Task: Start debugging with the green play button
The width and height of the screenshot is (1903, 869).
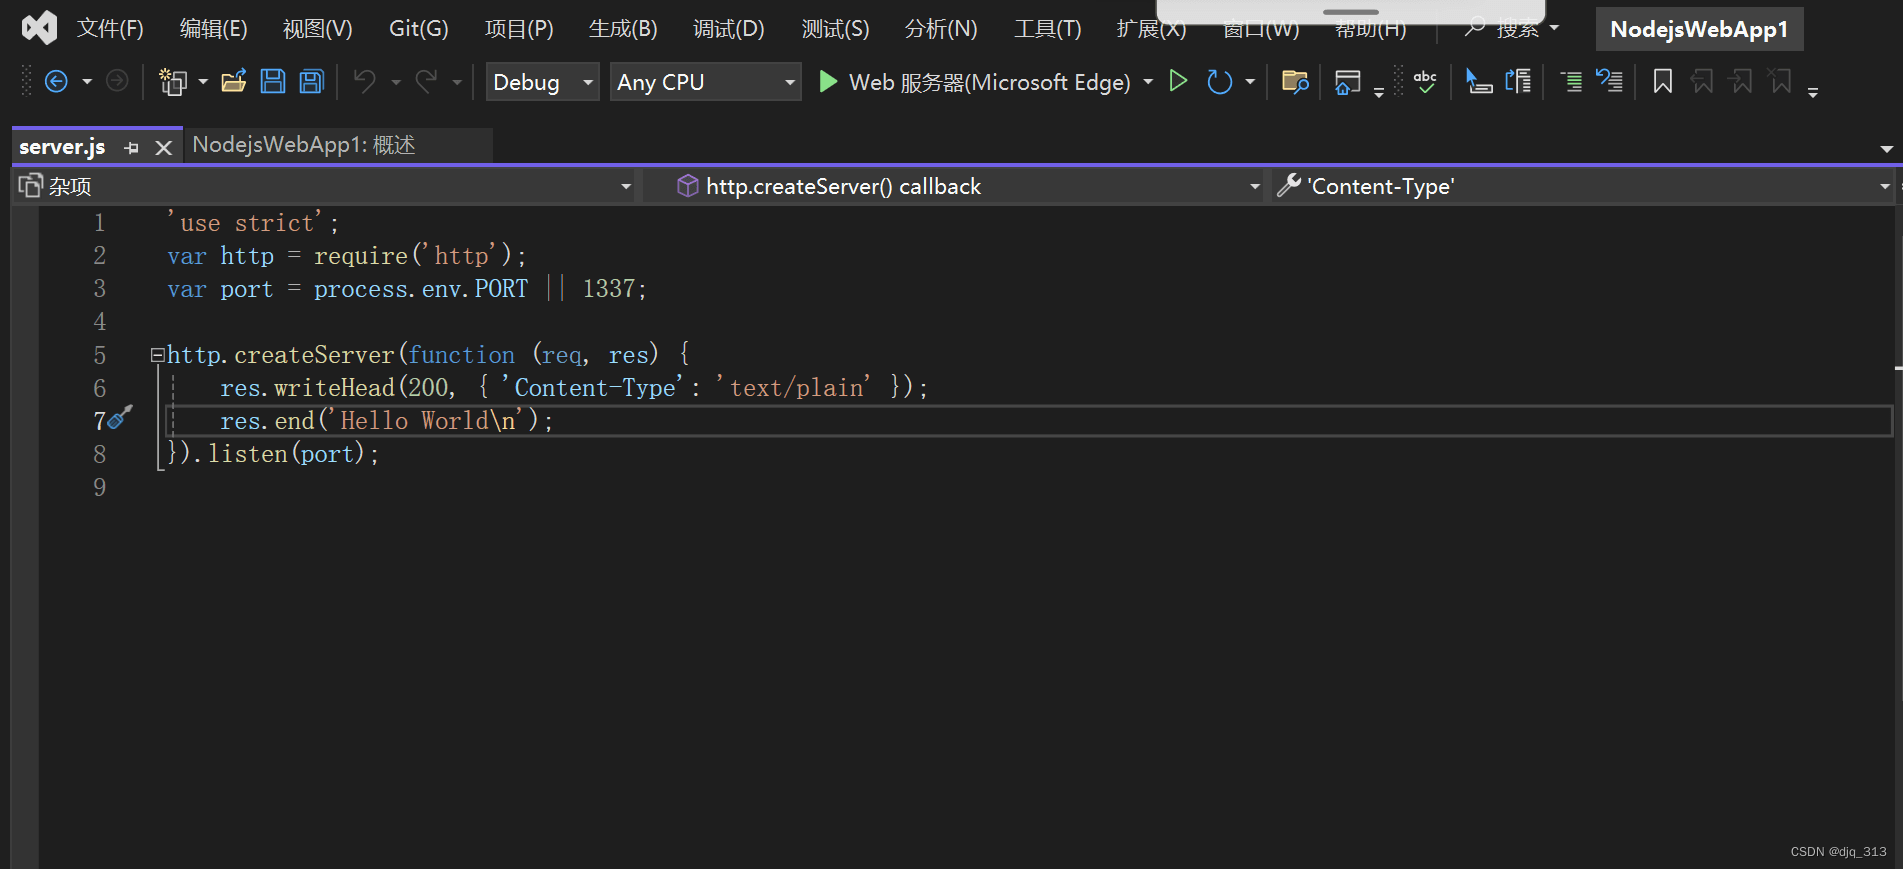Action: pos(828,82)
